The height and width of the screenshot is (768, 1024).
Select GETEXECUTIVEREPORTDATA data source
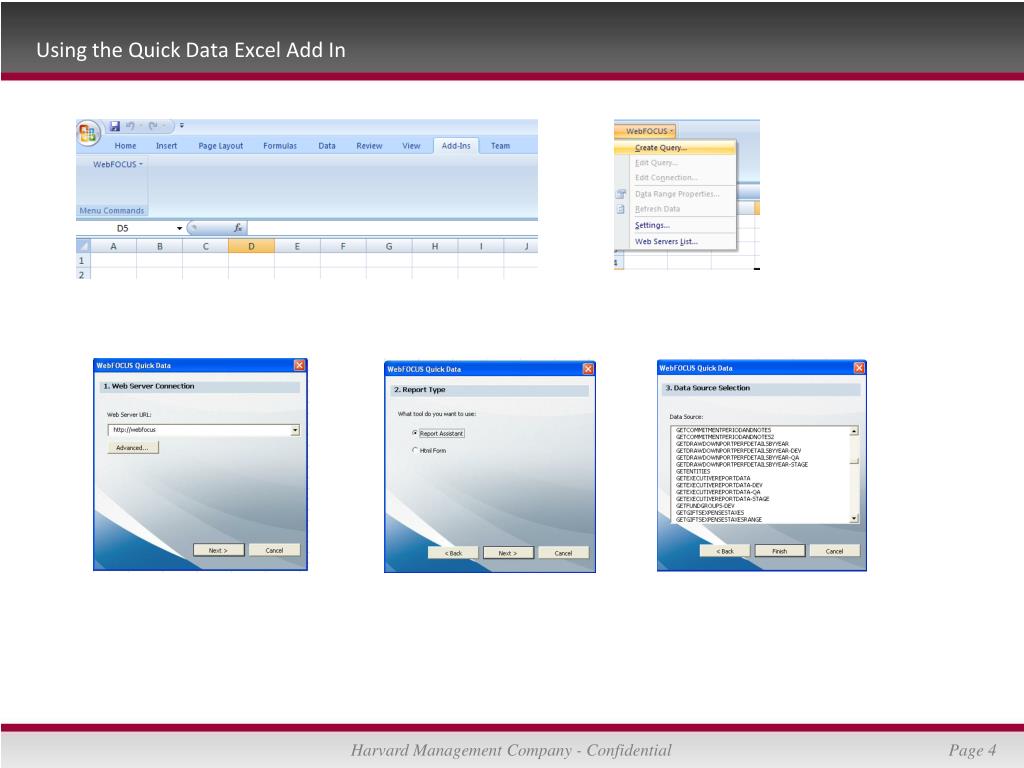point(713,478)
